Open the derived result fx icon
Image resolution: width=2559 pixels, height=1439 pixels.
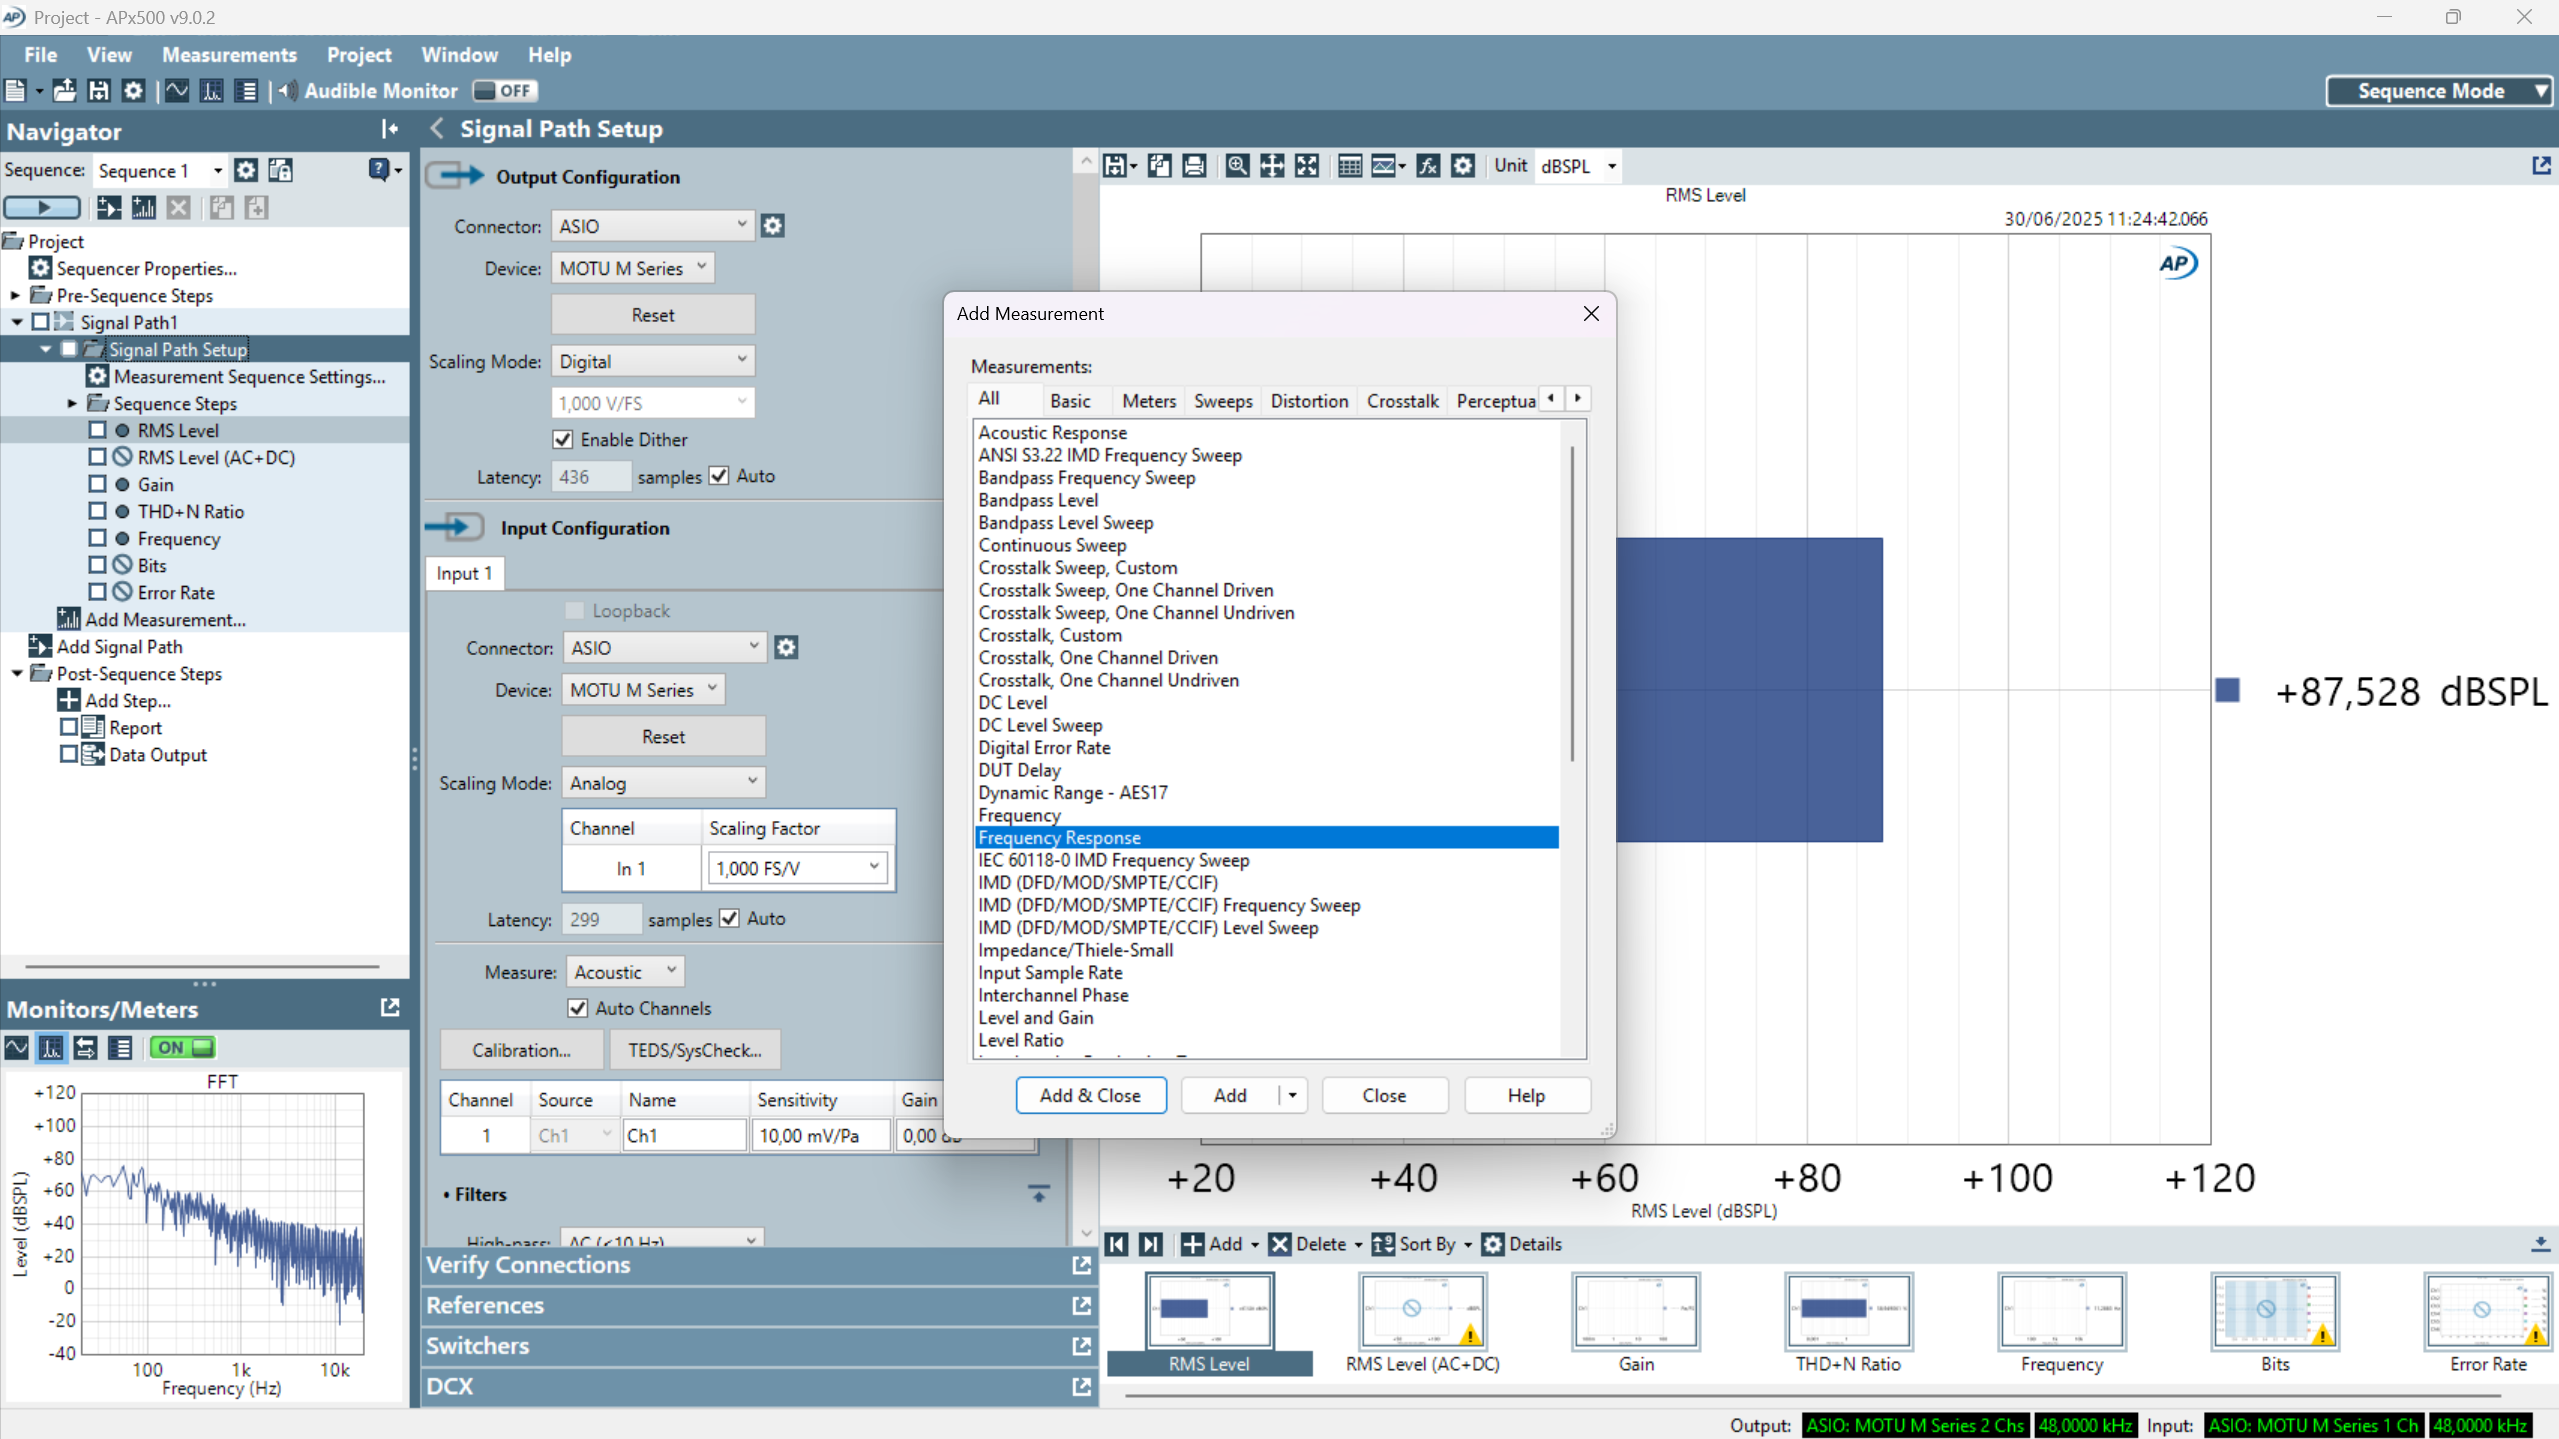point(1428,166)
